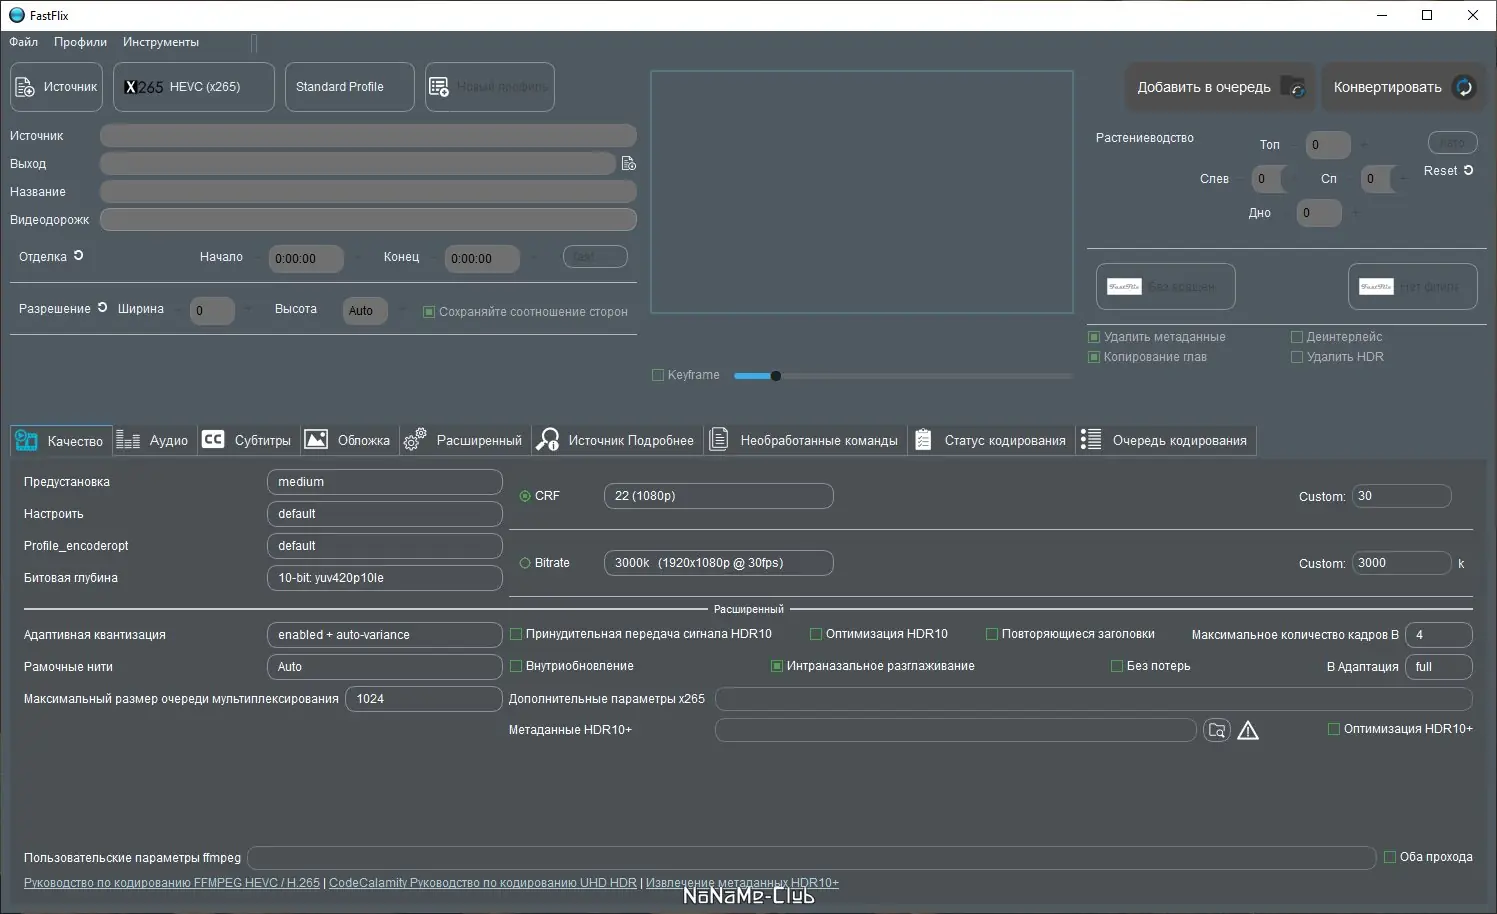Toggle Копирование глав checkbox
The height and width of the screenshot is (914, 1497).
[x=1094, y=357]
